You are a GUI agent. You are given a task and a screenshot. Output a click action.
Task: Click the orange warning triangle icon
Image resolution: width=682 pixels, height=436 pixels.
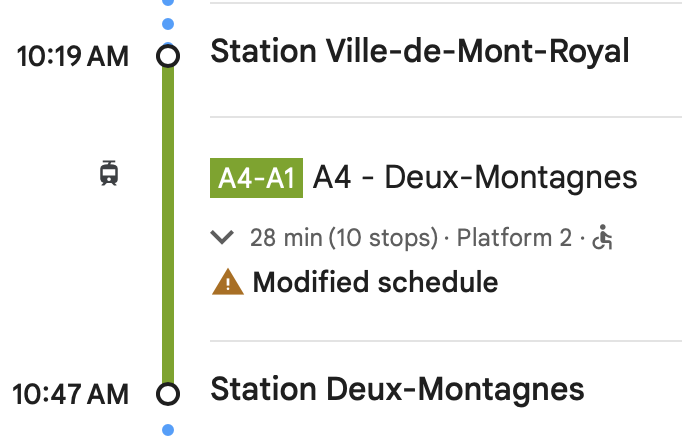228,283
